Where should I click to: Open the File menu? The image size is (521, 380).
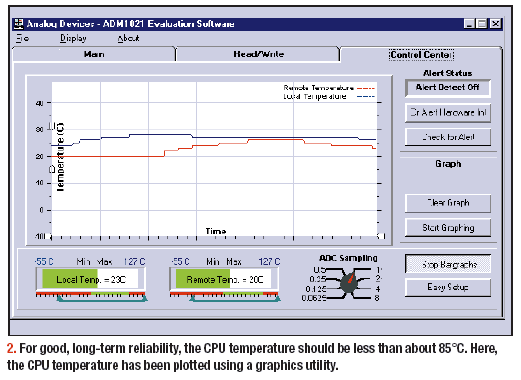point(23,38)
